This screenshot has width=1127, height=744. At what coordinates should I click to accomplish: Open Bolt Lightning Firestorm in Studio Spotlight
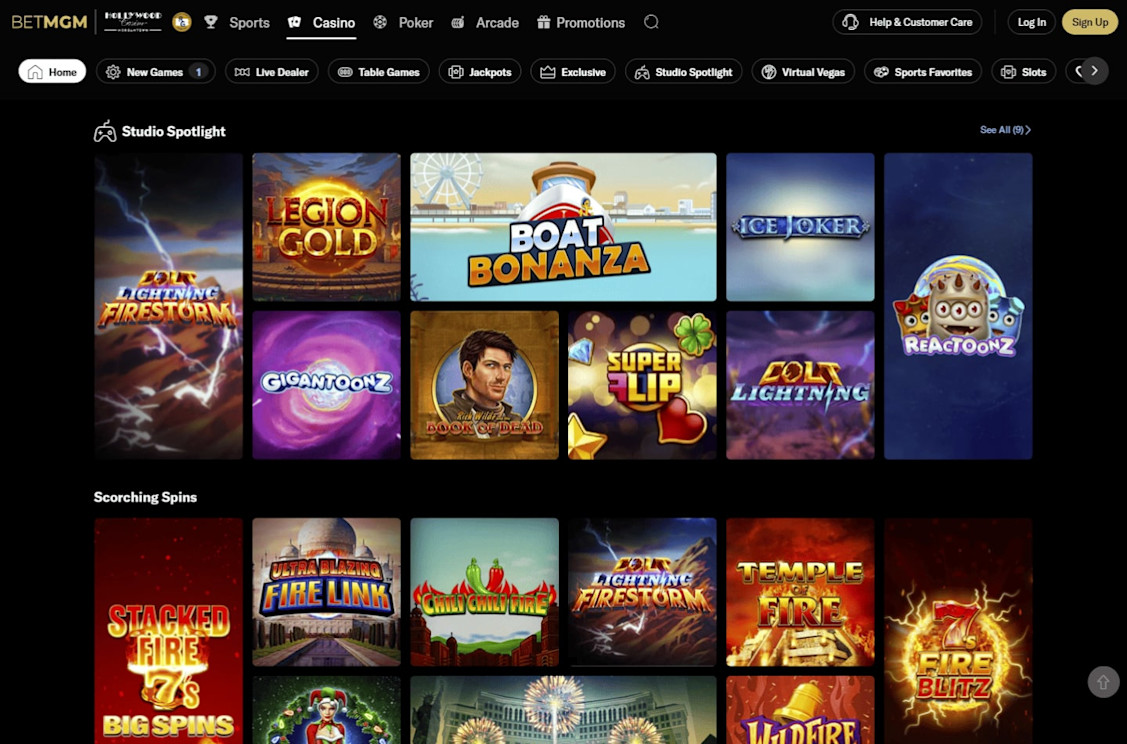click(x=168, y=306)
